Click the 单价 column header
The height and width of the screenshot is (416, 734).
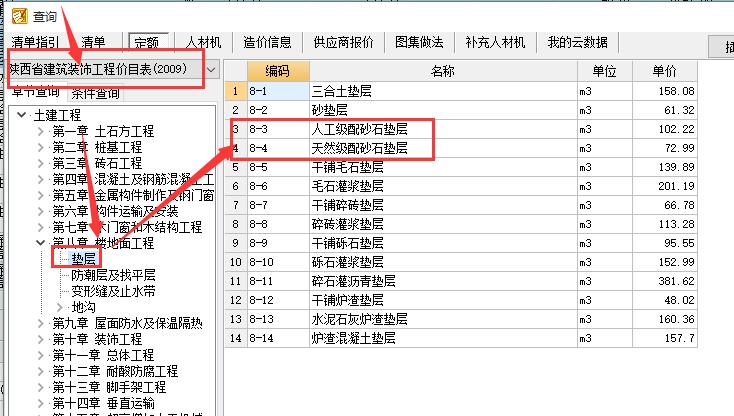pos(664,71)
